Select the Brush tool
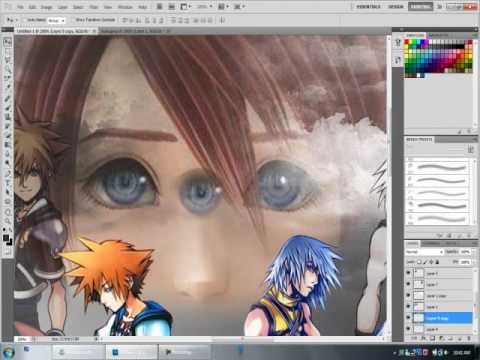 pos(7,108)
